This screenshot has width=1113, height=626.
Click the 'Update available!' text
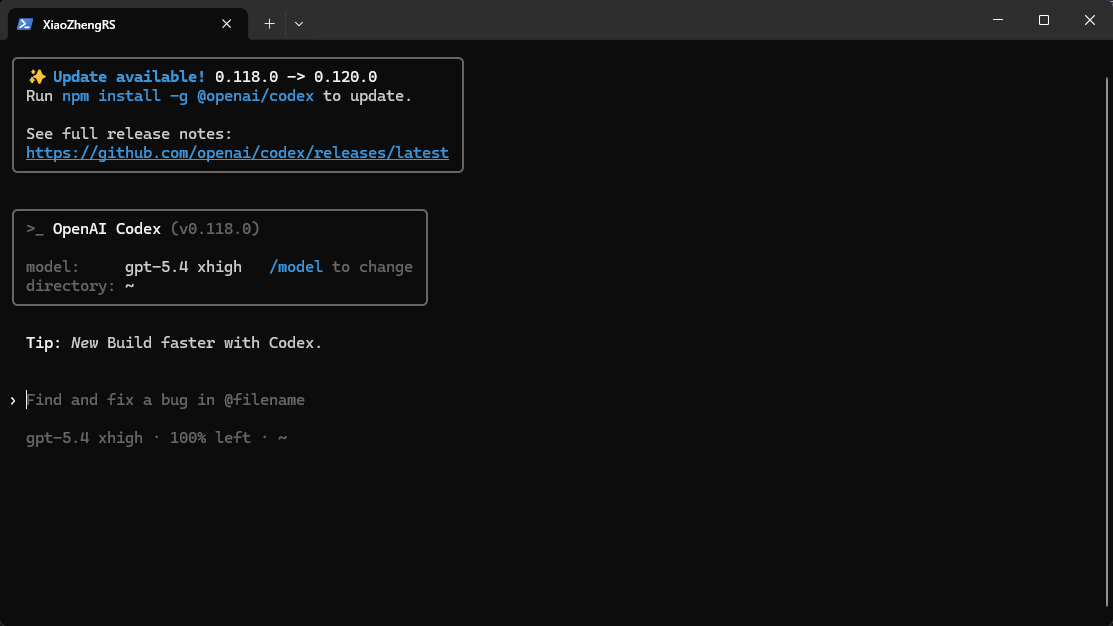[129, 77]
